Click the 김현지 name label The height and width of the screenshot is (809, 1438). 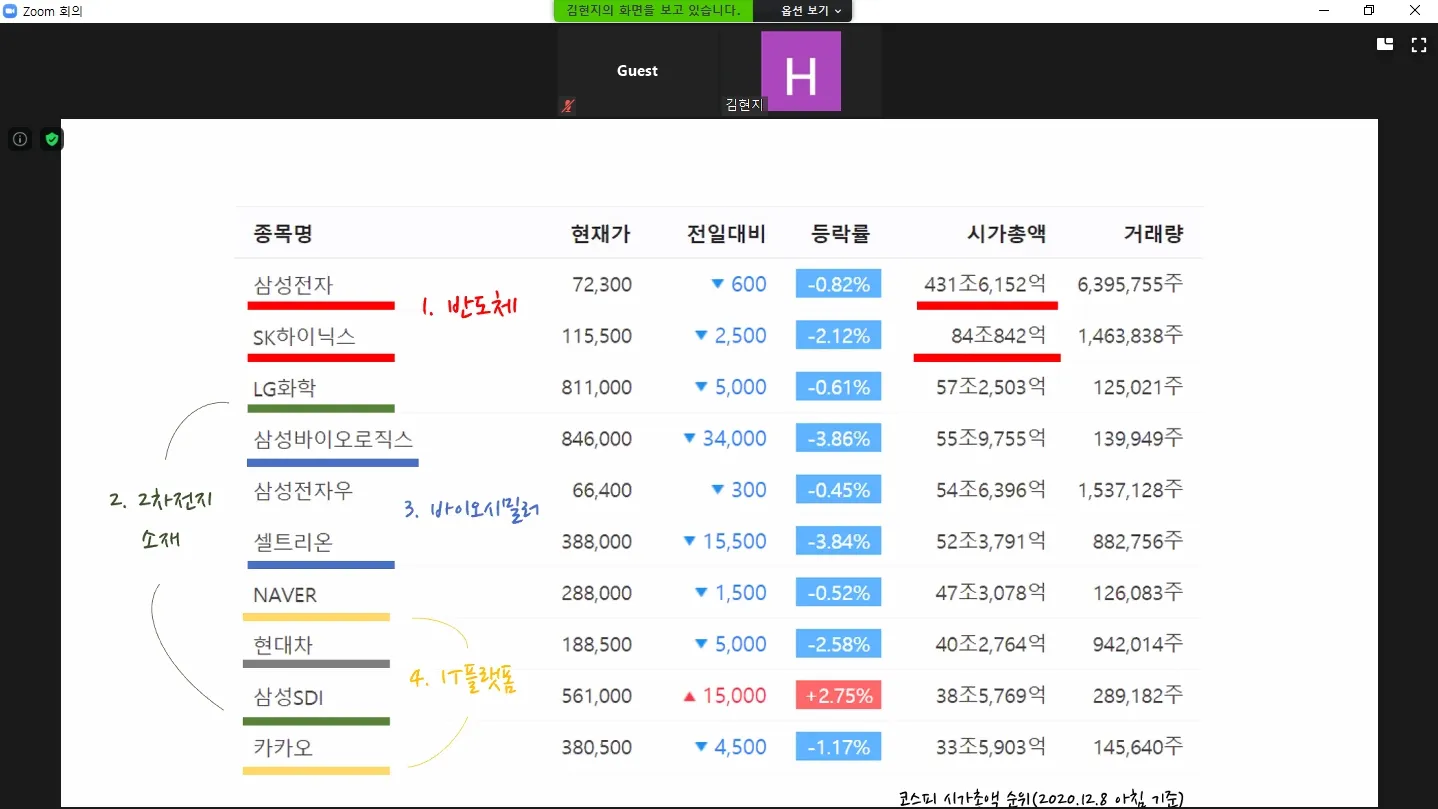743,104
